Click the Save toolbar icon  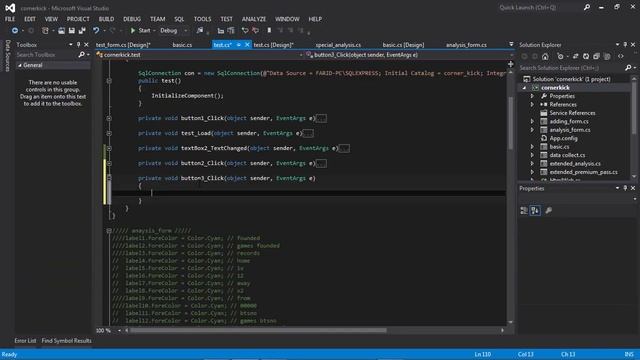[x=72, y=31]
